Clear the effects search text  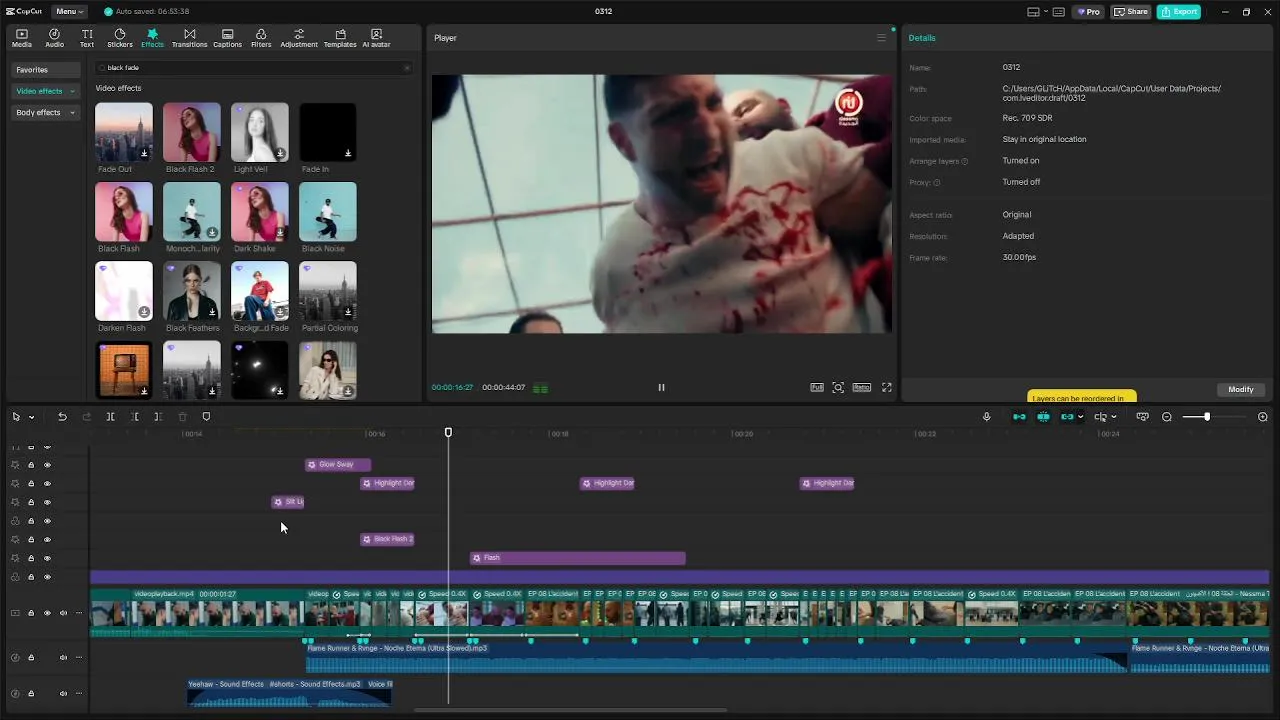[x=407, y=68]
